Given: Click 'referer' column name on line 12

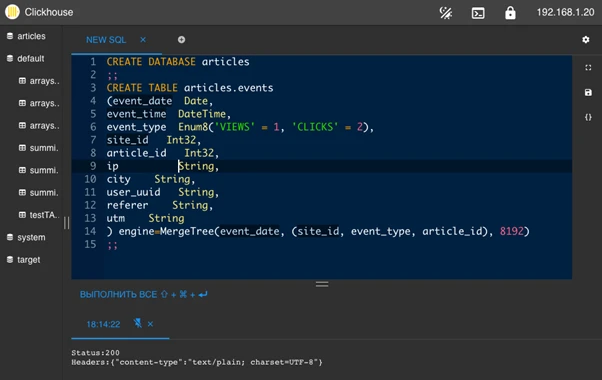Looking at the screenshot, I should 127,205.
